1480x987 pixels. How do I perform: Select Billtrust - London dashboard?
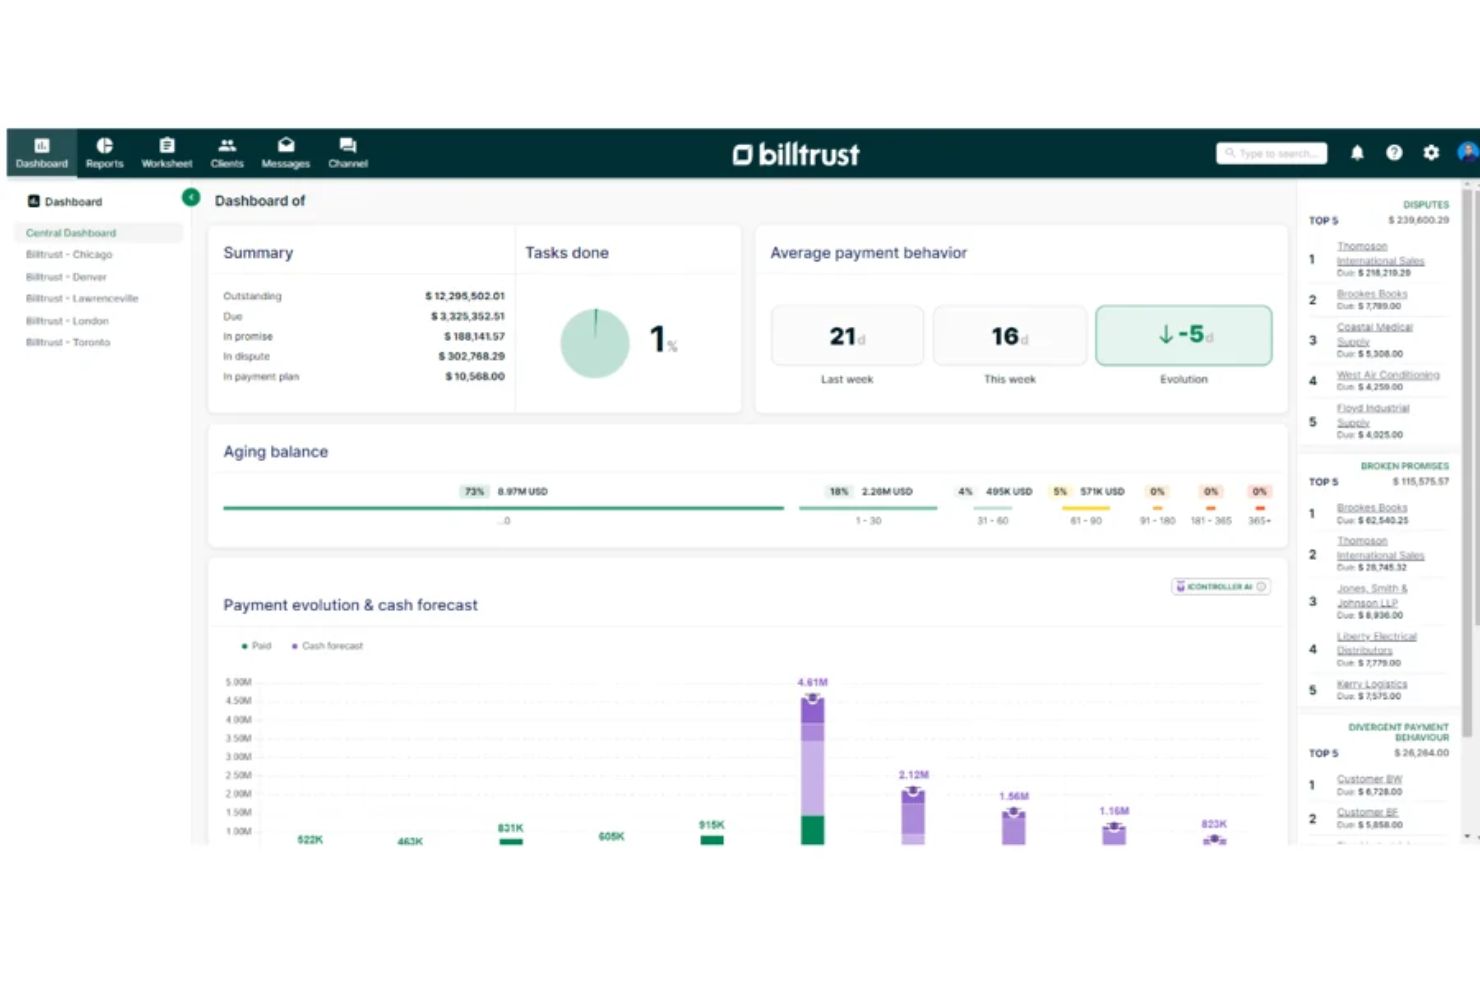pyautogui.click(x=67, y=321)
